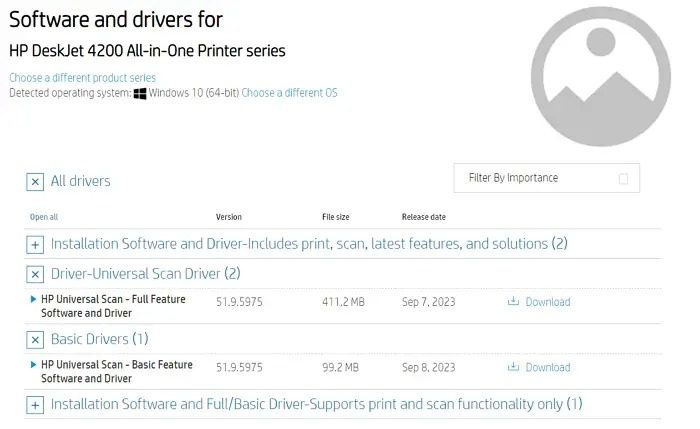The height and width of the screenshot is (429, 700).
Task: Click the All drivers heading text
Action: [x=80, y=181]
